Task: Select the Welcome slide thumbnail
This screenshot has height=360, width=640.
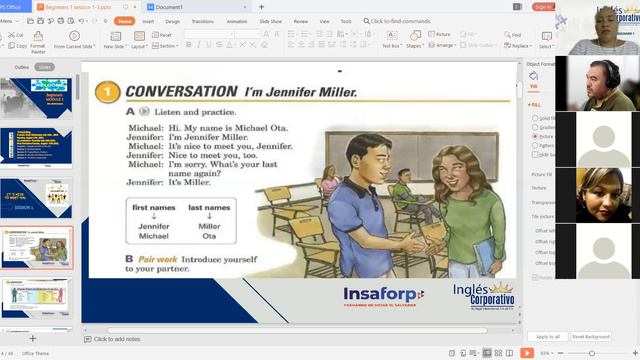Action: coord(36,98)
